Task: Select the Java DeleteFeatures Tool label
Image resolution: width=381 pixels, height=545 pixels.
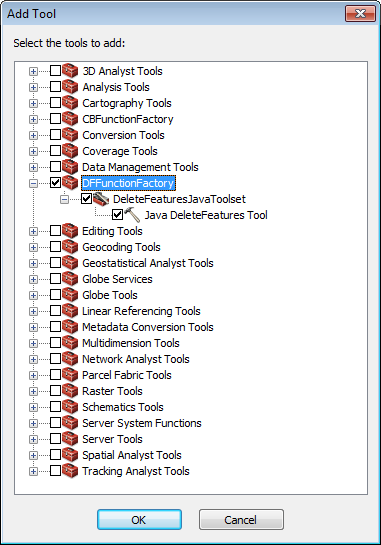Action: tap(206, 215)
